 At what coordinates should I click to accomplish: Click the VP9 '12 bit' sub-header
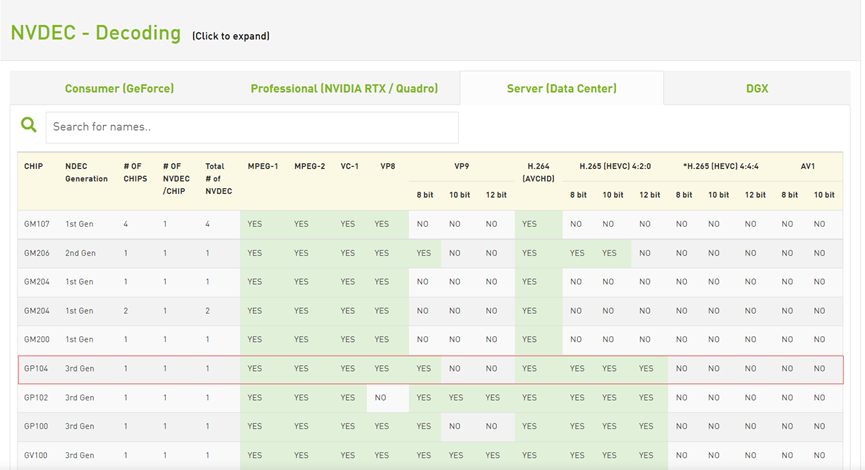496,195
